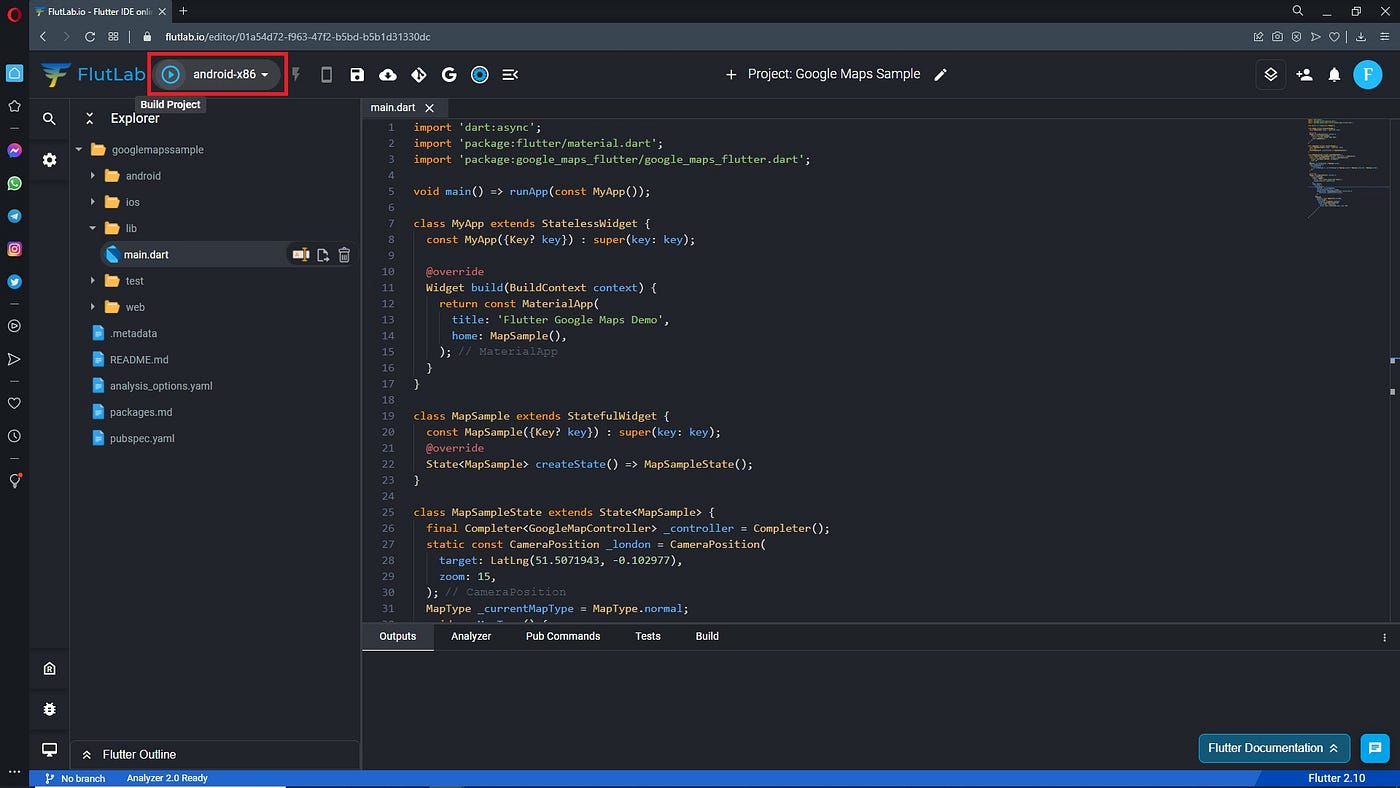Take a browser snapshot with camera icon
The height and width of the screenshot is (788, 1400).
(1277, 36)
